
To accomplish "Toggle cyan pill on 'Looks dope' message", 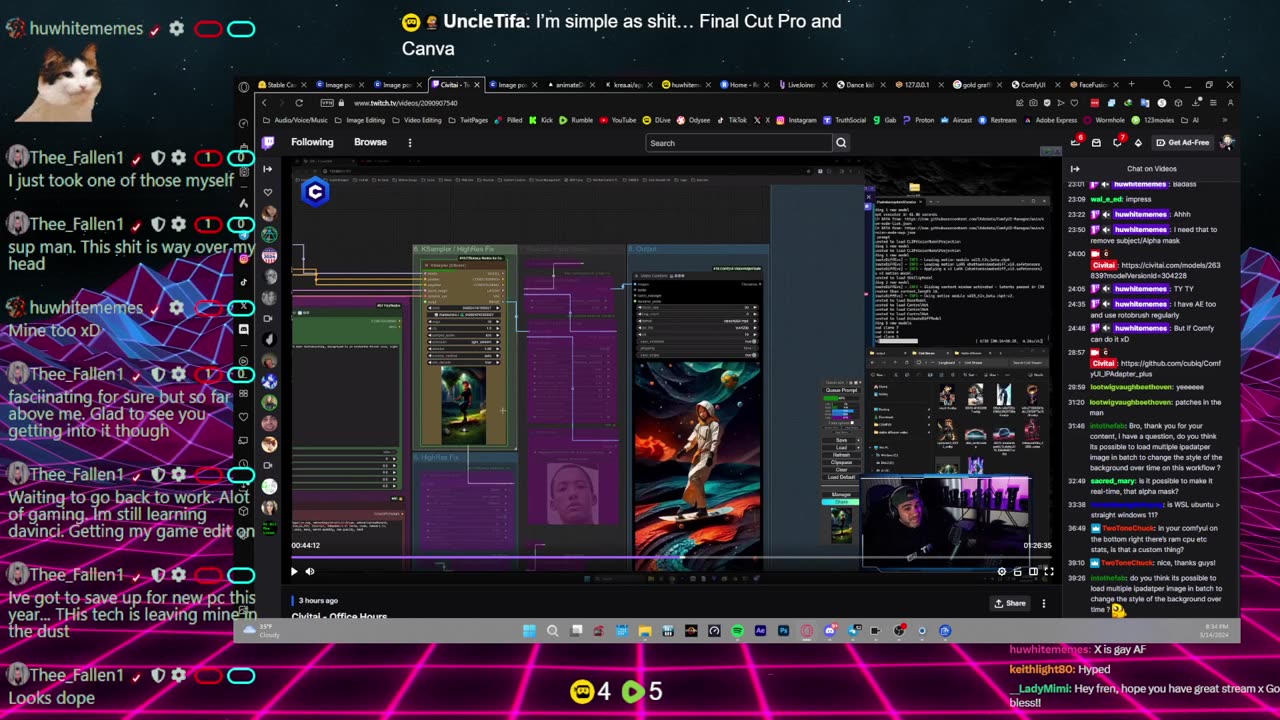I will click(x=241, y=676).
